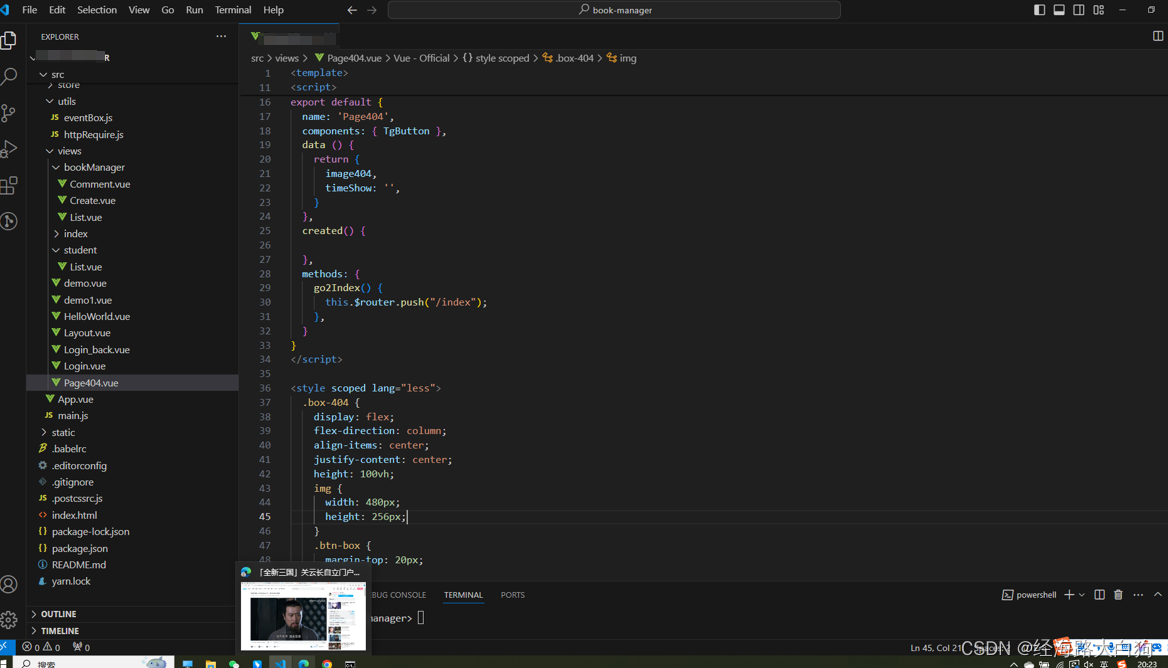Expand the TIMELINE section
Image resolution: width=1168 pixels, height=668 pixels.
60,631
